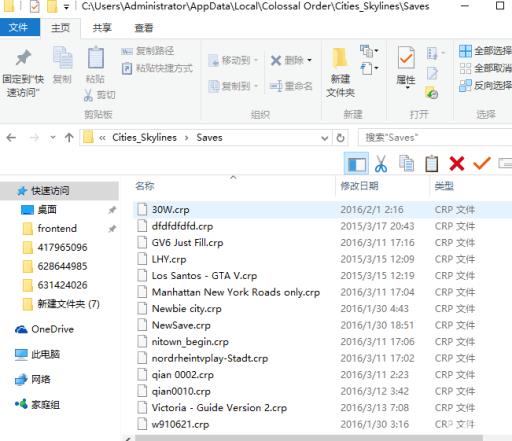Click the History icon in Open group

tap(432, 93)
